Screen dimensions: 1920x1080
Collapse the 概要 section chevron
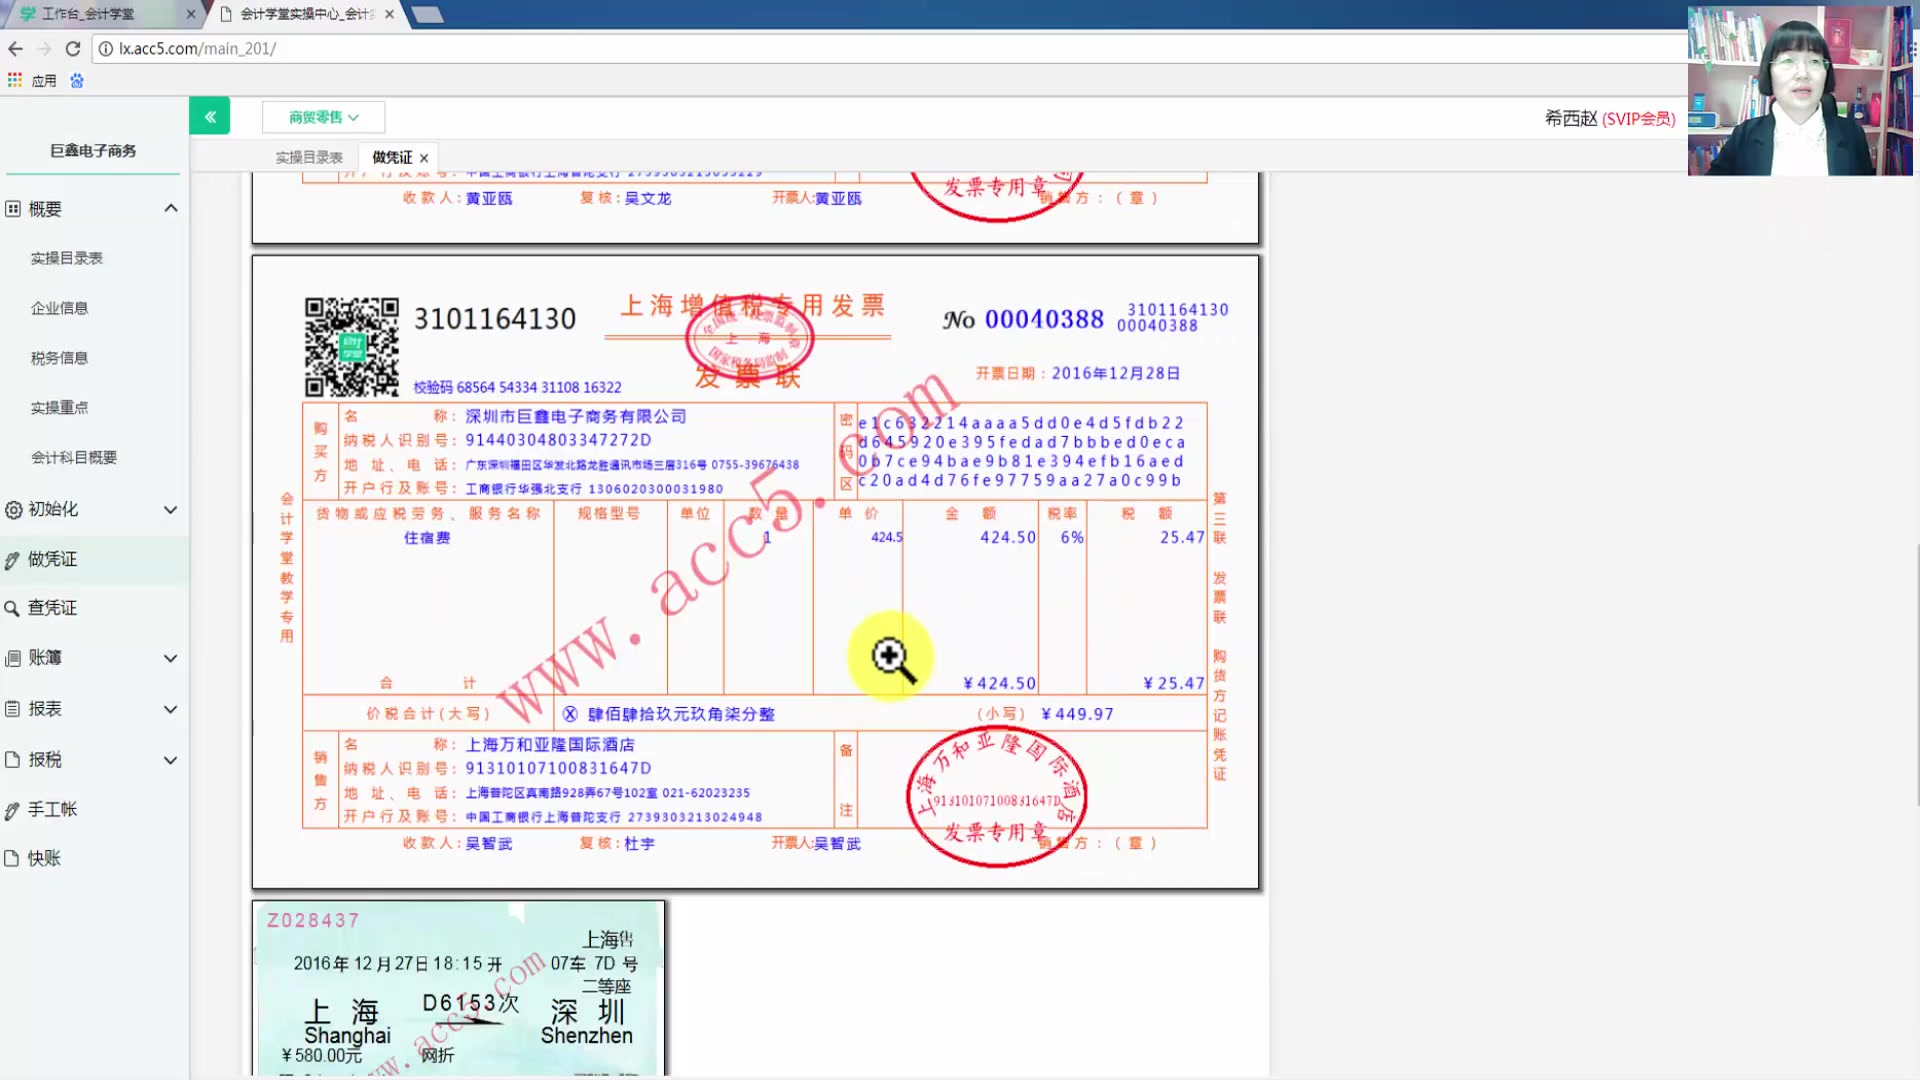pyautogui.click(x=171, y=208)
